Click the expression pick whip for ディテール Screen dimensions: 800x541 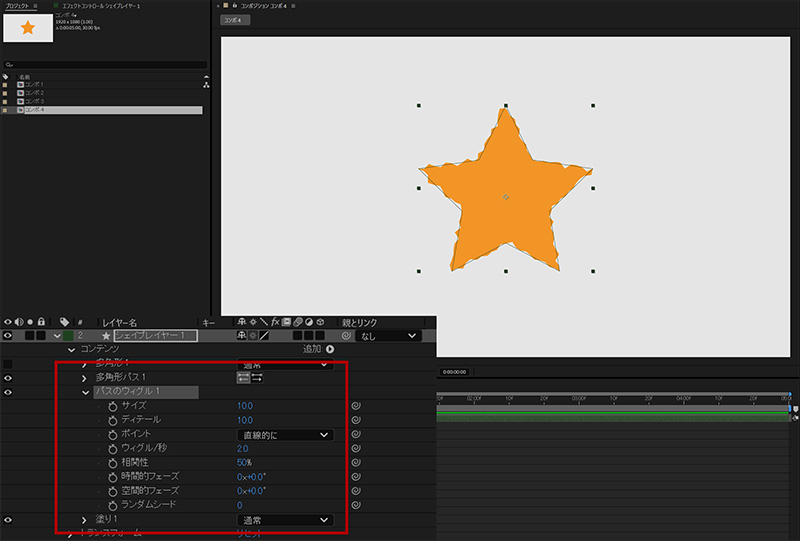pos(356,420)
